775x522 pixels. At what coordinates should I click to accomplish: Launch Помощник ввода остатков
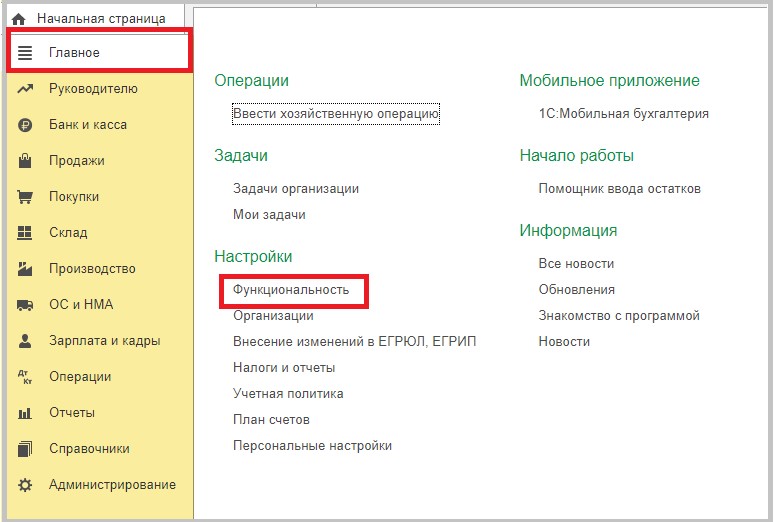[620, 189]
